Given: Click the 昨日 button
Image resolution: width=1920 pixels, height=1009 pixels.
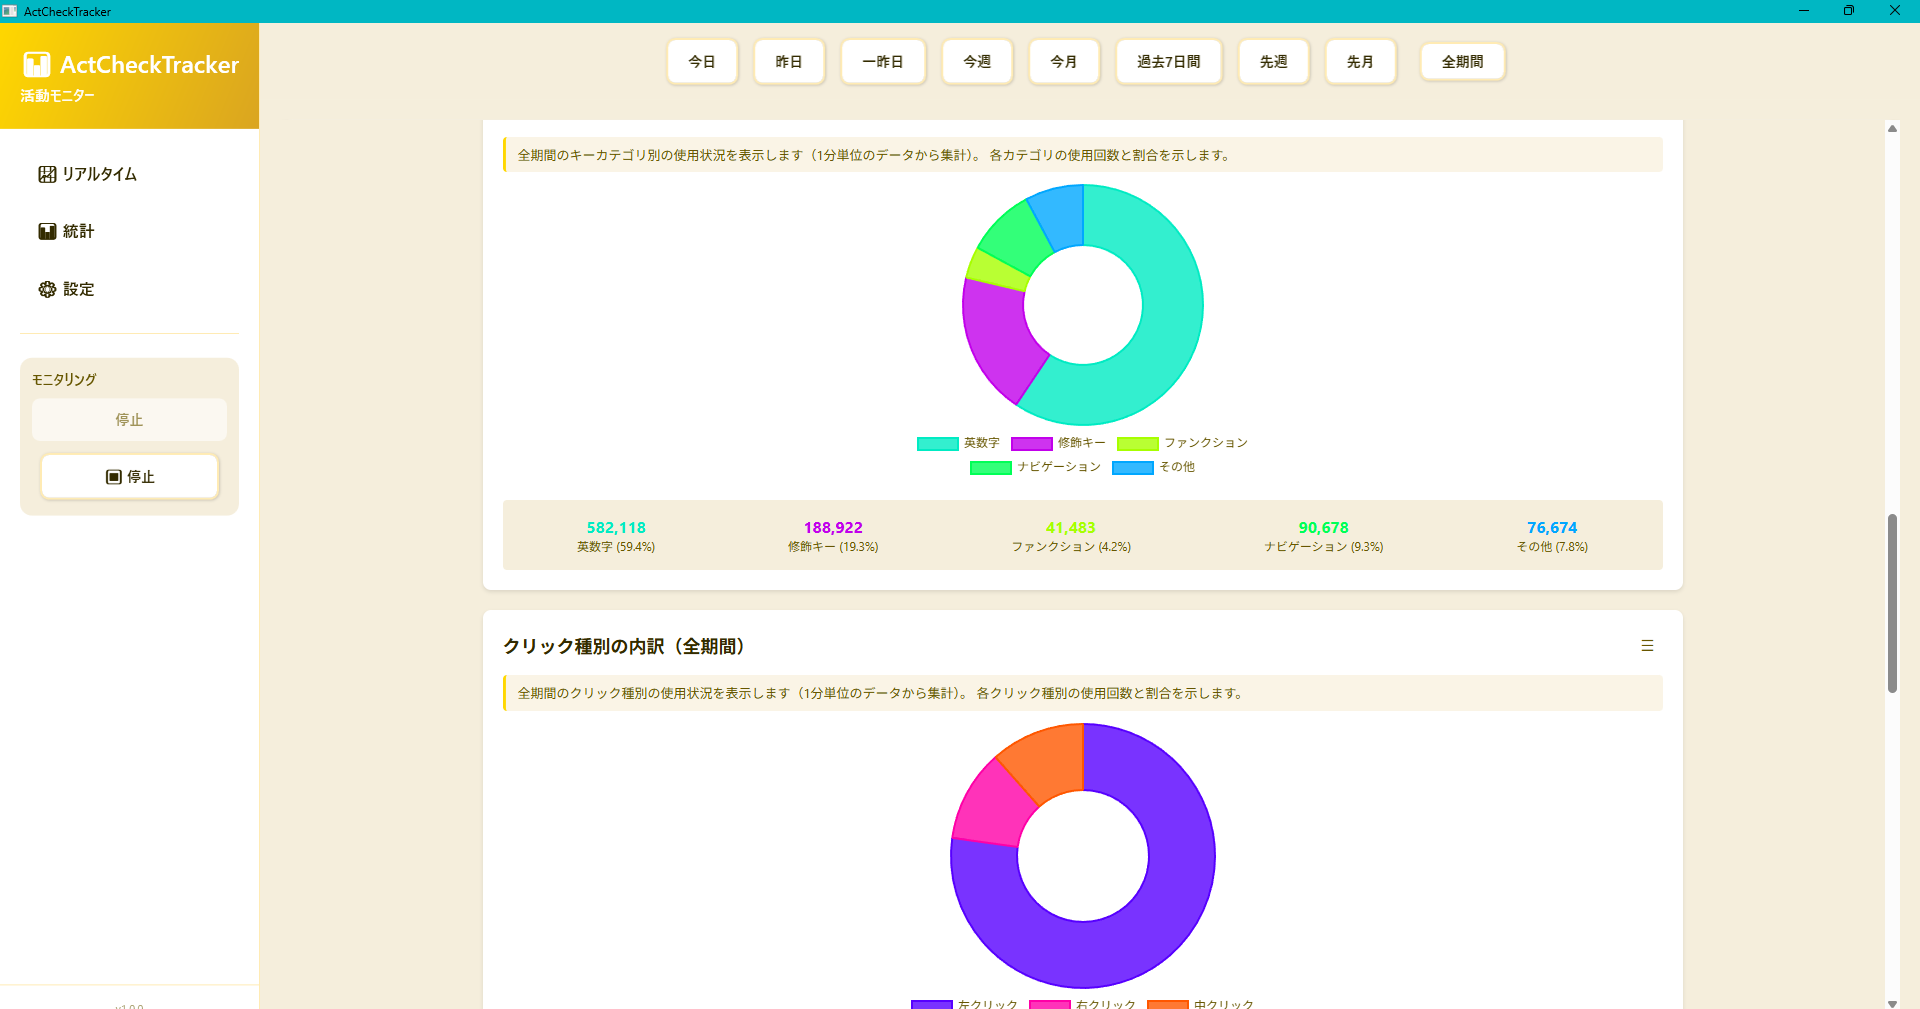Looking at the screenshot, I should coord(789,61).
